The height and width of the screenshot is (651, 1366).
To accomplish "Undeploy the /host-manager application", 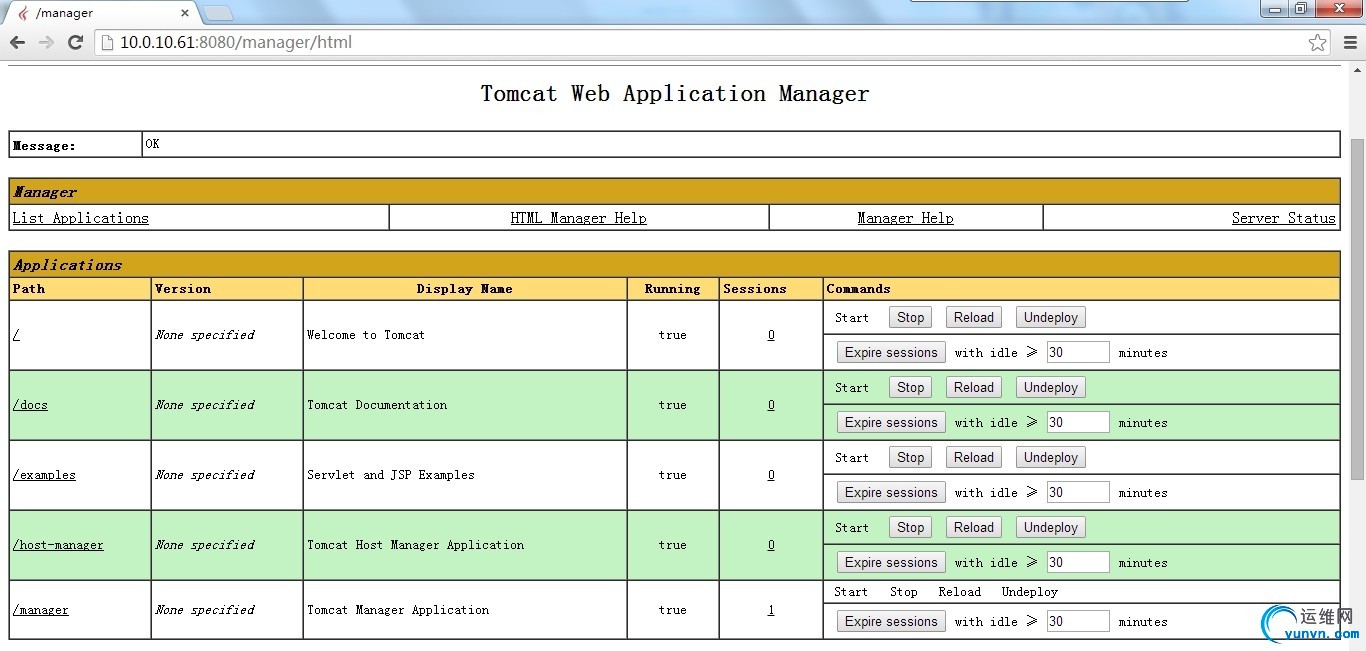I will click(1051, 527).
